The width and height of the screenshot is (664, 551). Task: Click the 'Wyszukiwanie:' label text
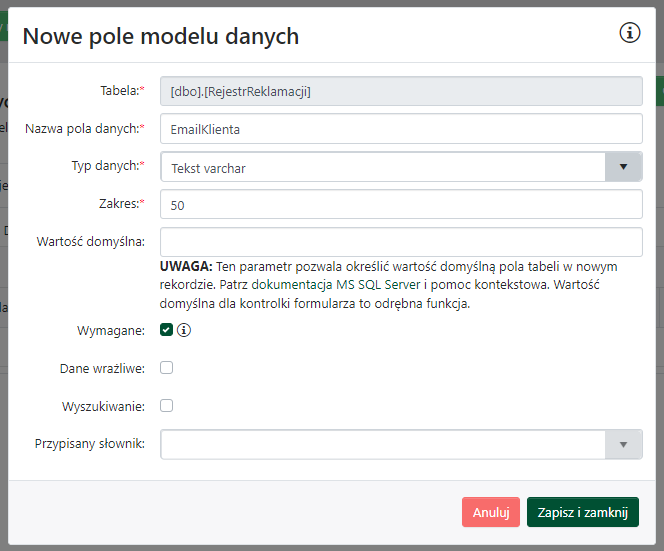103,406
